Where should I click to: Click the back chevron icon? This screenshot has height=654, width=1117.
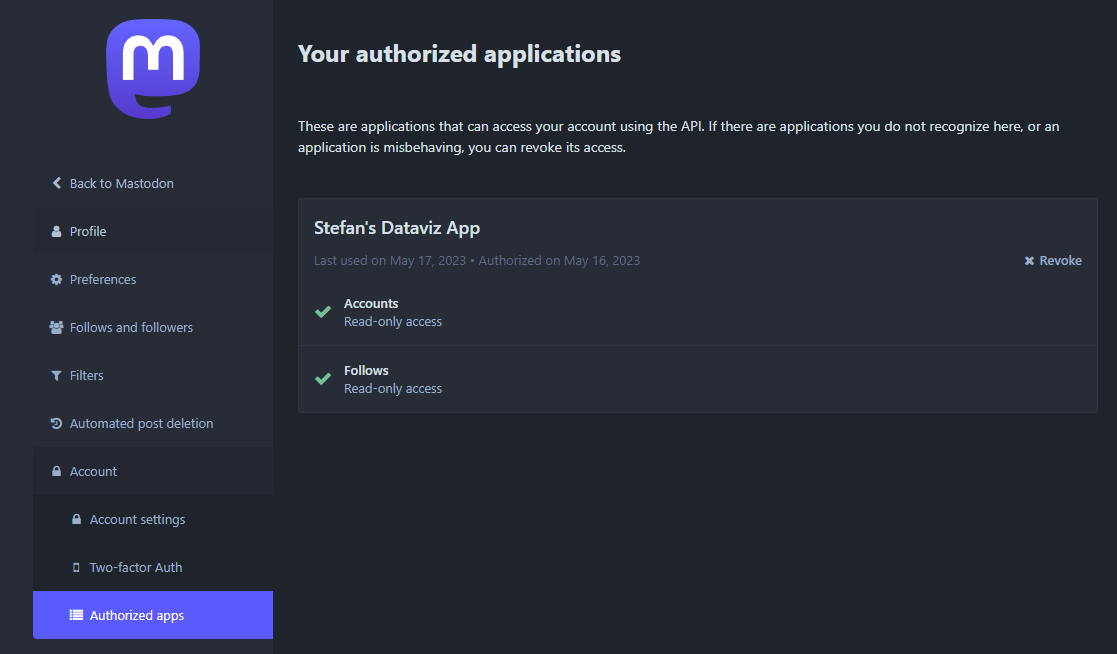pyautogui.click(x=56, y=183)
